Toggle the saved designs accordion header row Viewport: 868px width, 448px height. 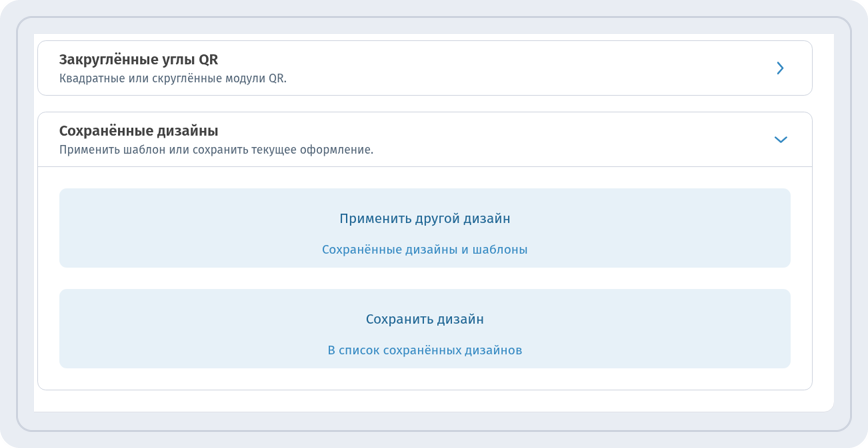point(425,140)
